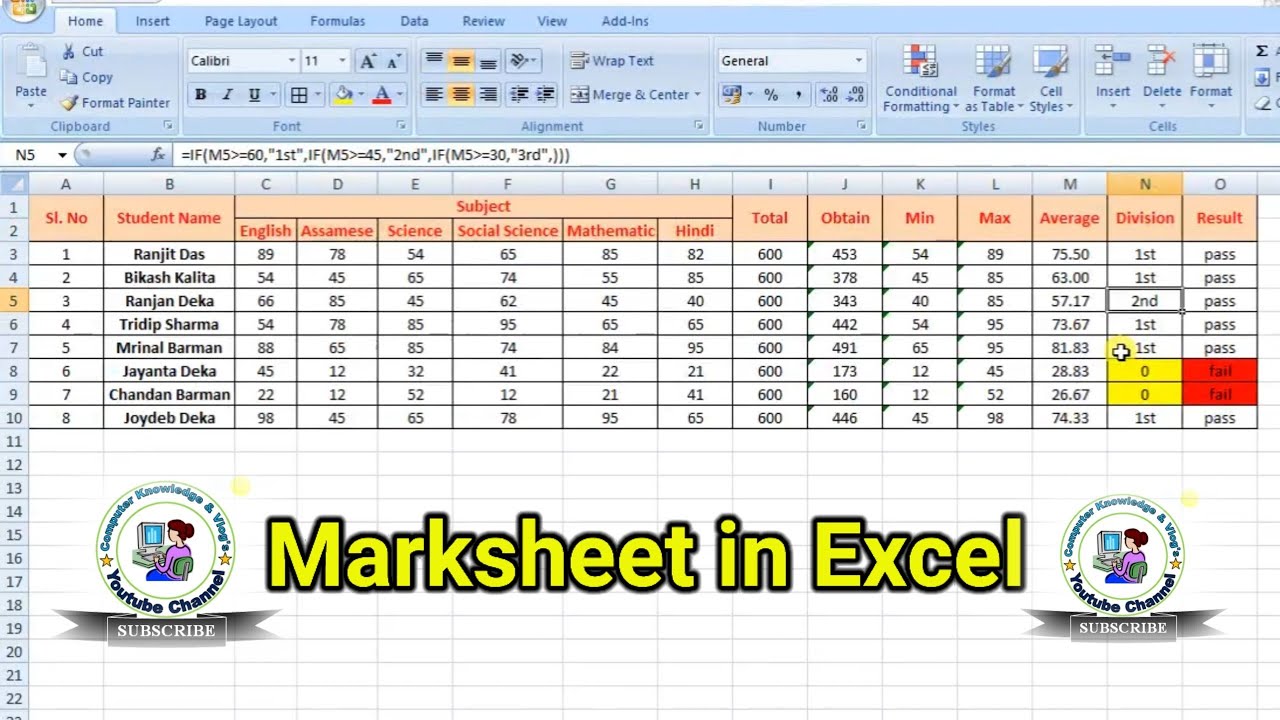The width and height of the screenshot is (1280, 720).
Task: Expand the borders dropdown arrow
Action: click(318, 95)
